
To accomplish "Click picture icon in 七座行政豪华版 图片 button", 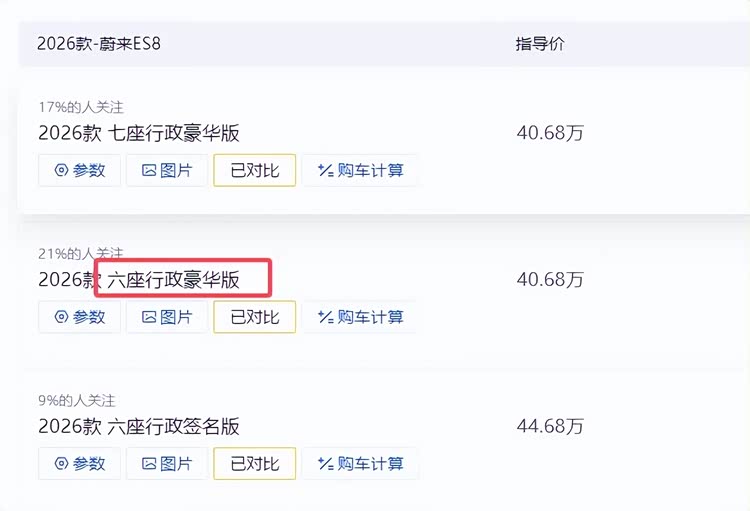I will tap(149, 170).
